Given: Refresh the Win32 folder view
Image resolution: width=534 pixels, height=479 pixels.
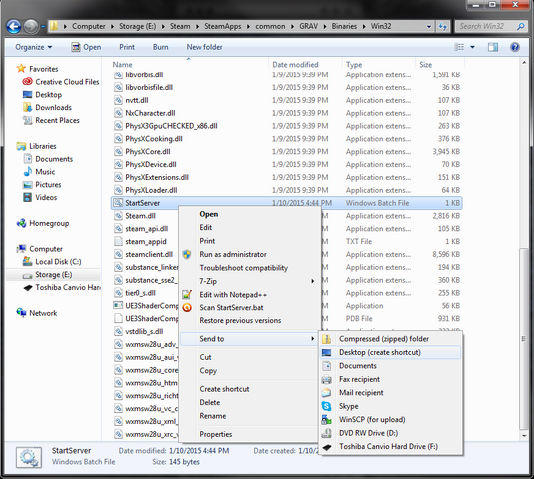Looking at the screenshot, I should (x=442, y=26).
